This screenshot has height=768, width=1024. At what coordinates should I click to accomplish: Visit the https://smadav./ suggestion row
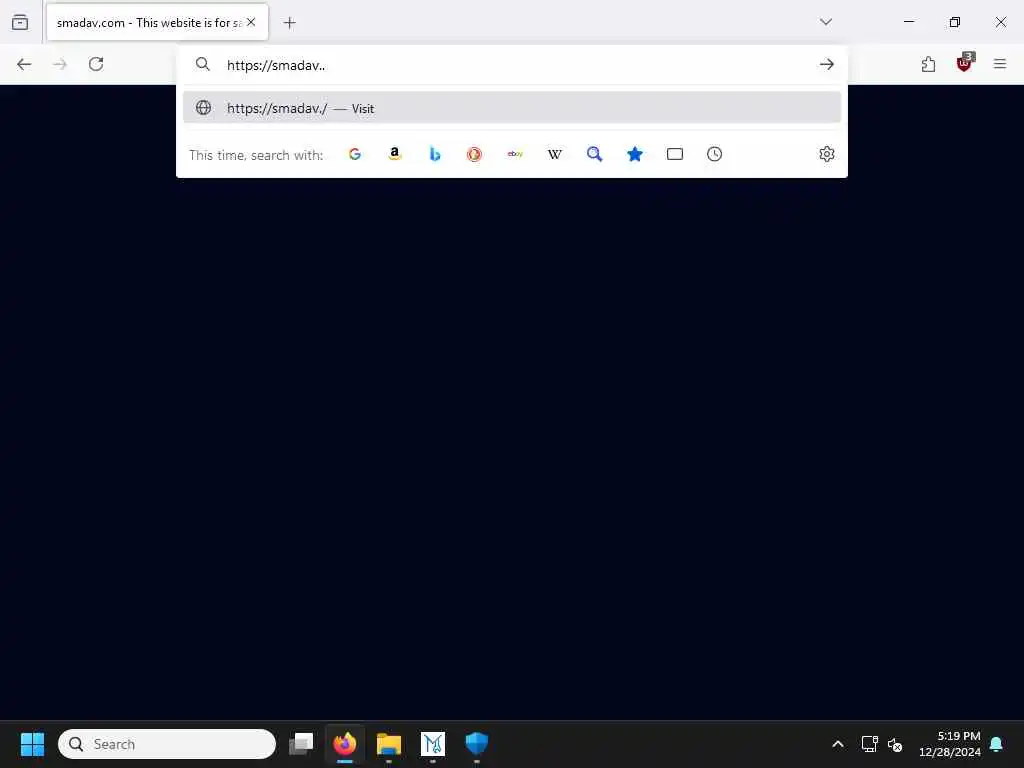click(512, 108)
